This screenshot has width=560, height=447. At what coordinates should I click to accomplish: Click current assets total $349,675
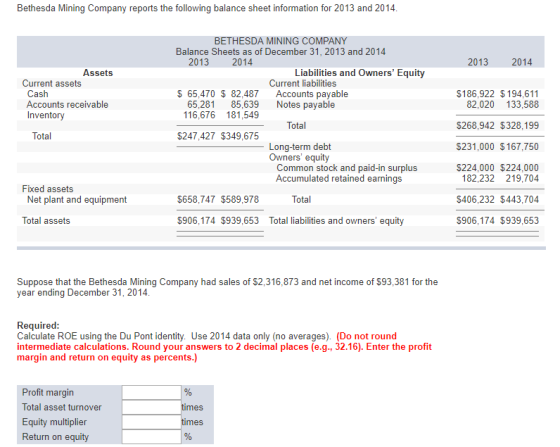click(240, 136)
